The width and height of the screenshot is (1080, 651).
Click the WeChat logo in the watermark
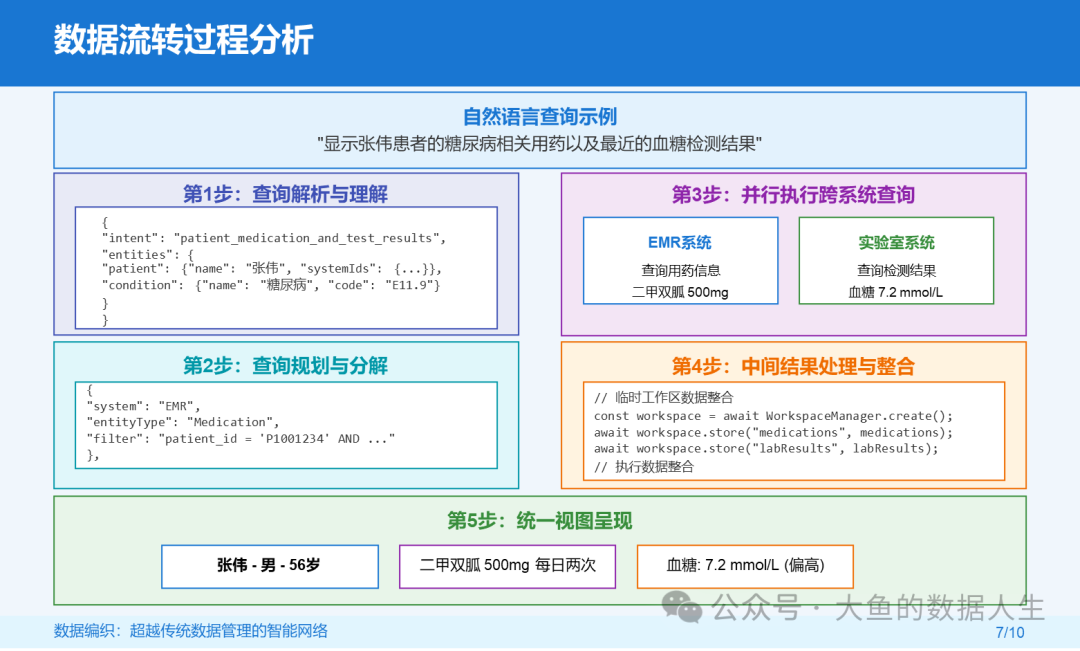(684, 606)
